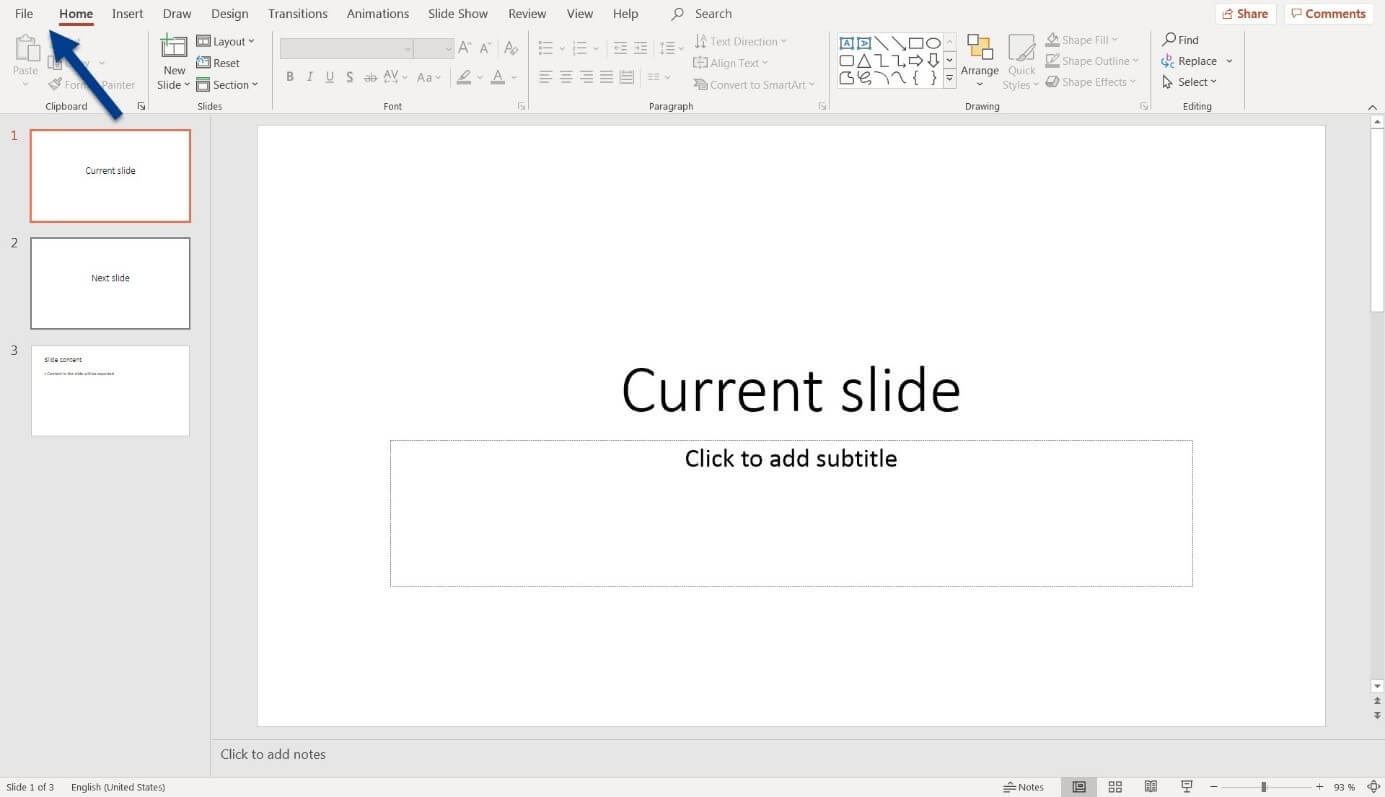Click the New Slide icon
Image resolution: width=1385 pixels, height=797 pixels.
coord(174,48)
